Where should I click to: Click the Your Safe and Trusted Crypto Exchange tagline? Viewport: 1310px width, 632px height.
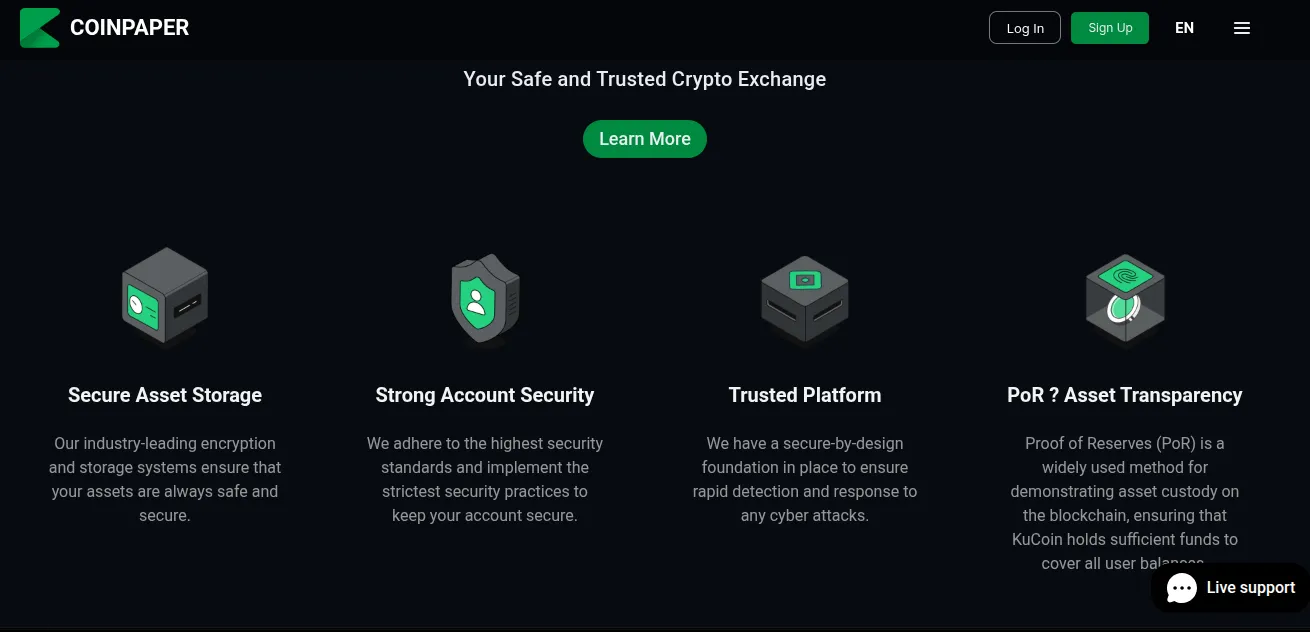click(x=645, y=79)
